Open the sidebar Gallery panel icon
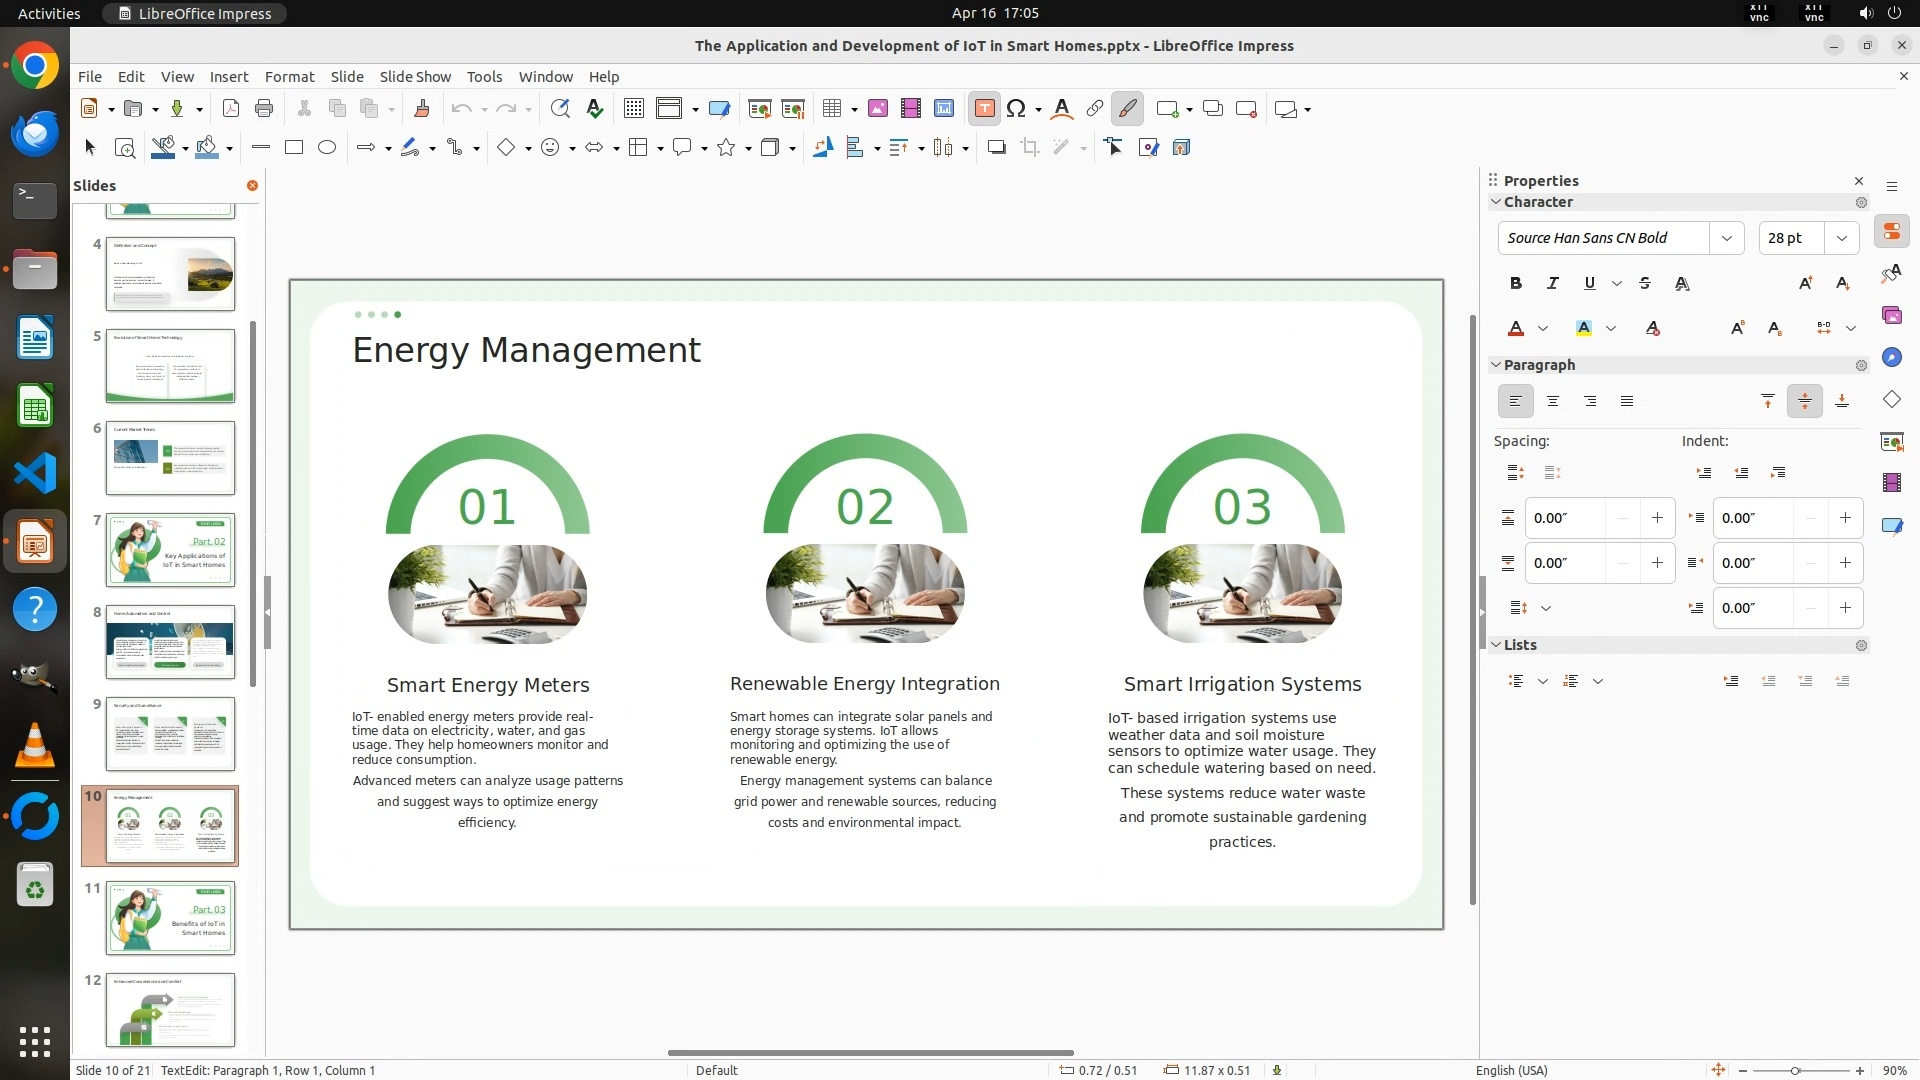Screen dimensions: 1920x1080 (1891, 316)
